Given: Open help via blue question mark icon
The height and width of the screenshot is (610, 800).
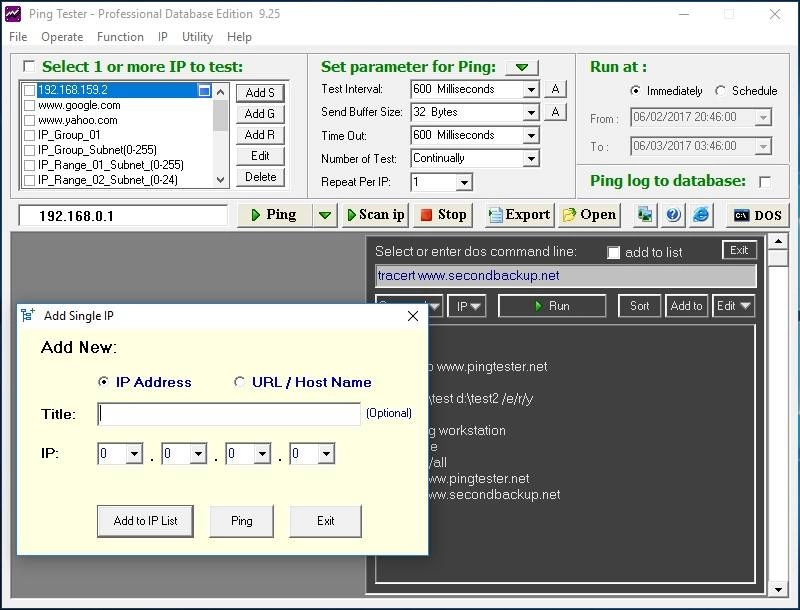Looking at the screenshot, I should point(673,215).
